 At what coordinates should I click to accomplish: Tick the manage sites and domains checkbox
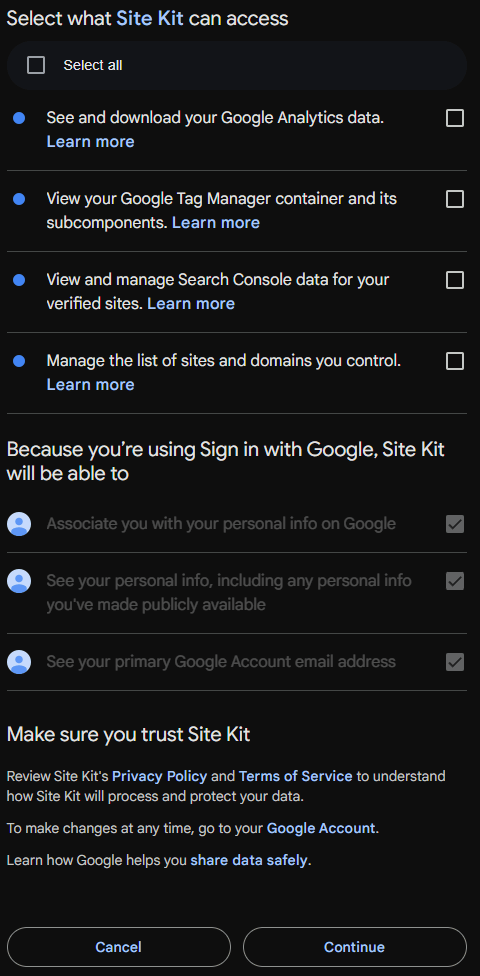455,360
